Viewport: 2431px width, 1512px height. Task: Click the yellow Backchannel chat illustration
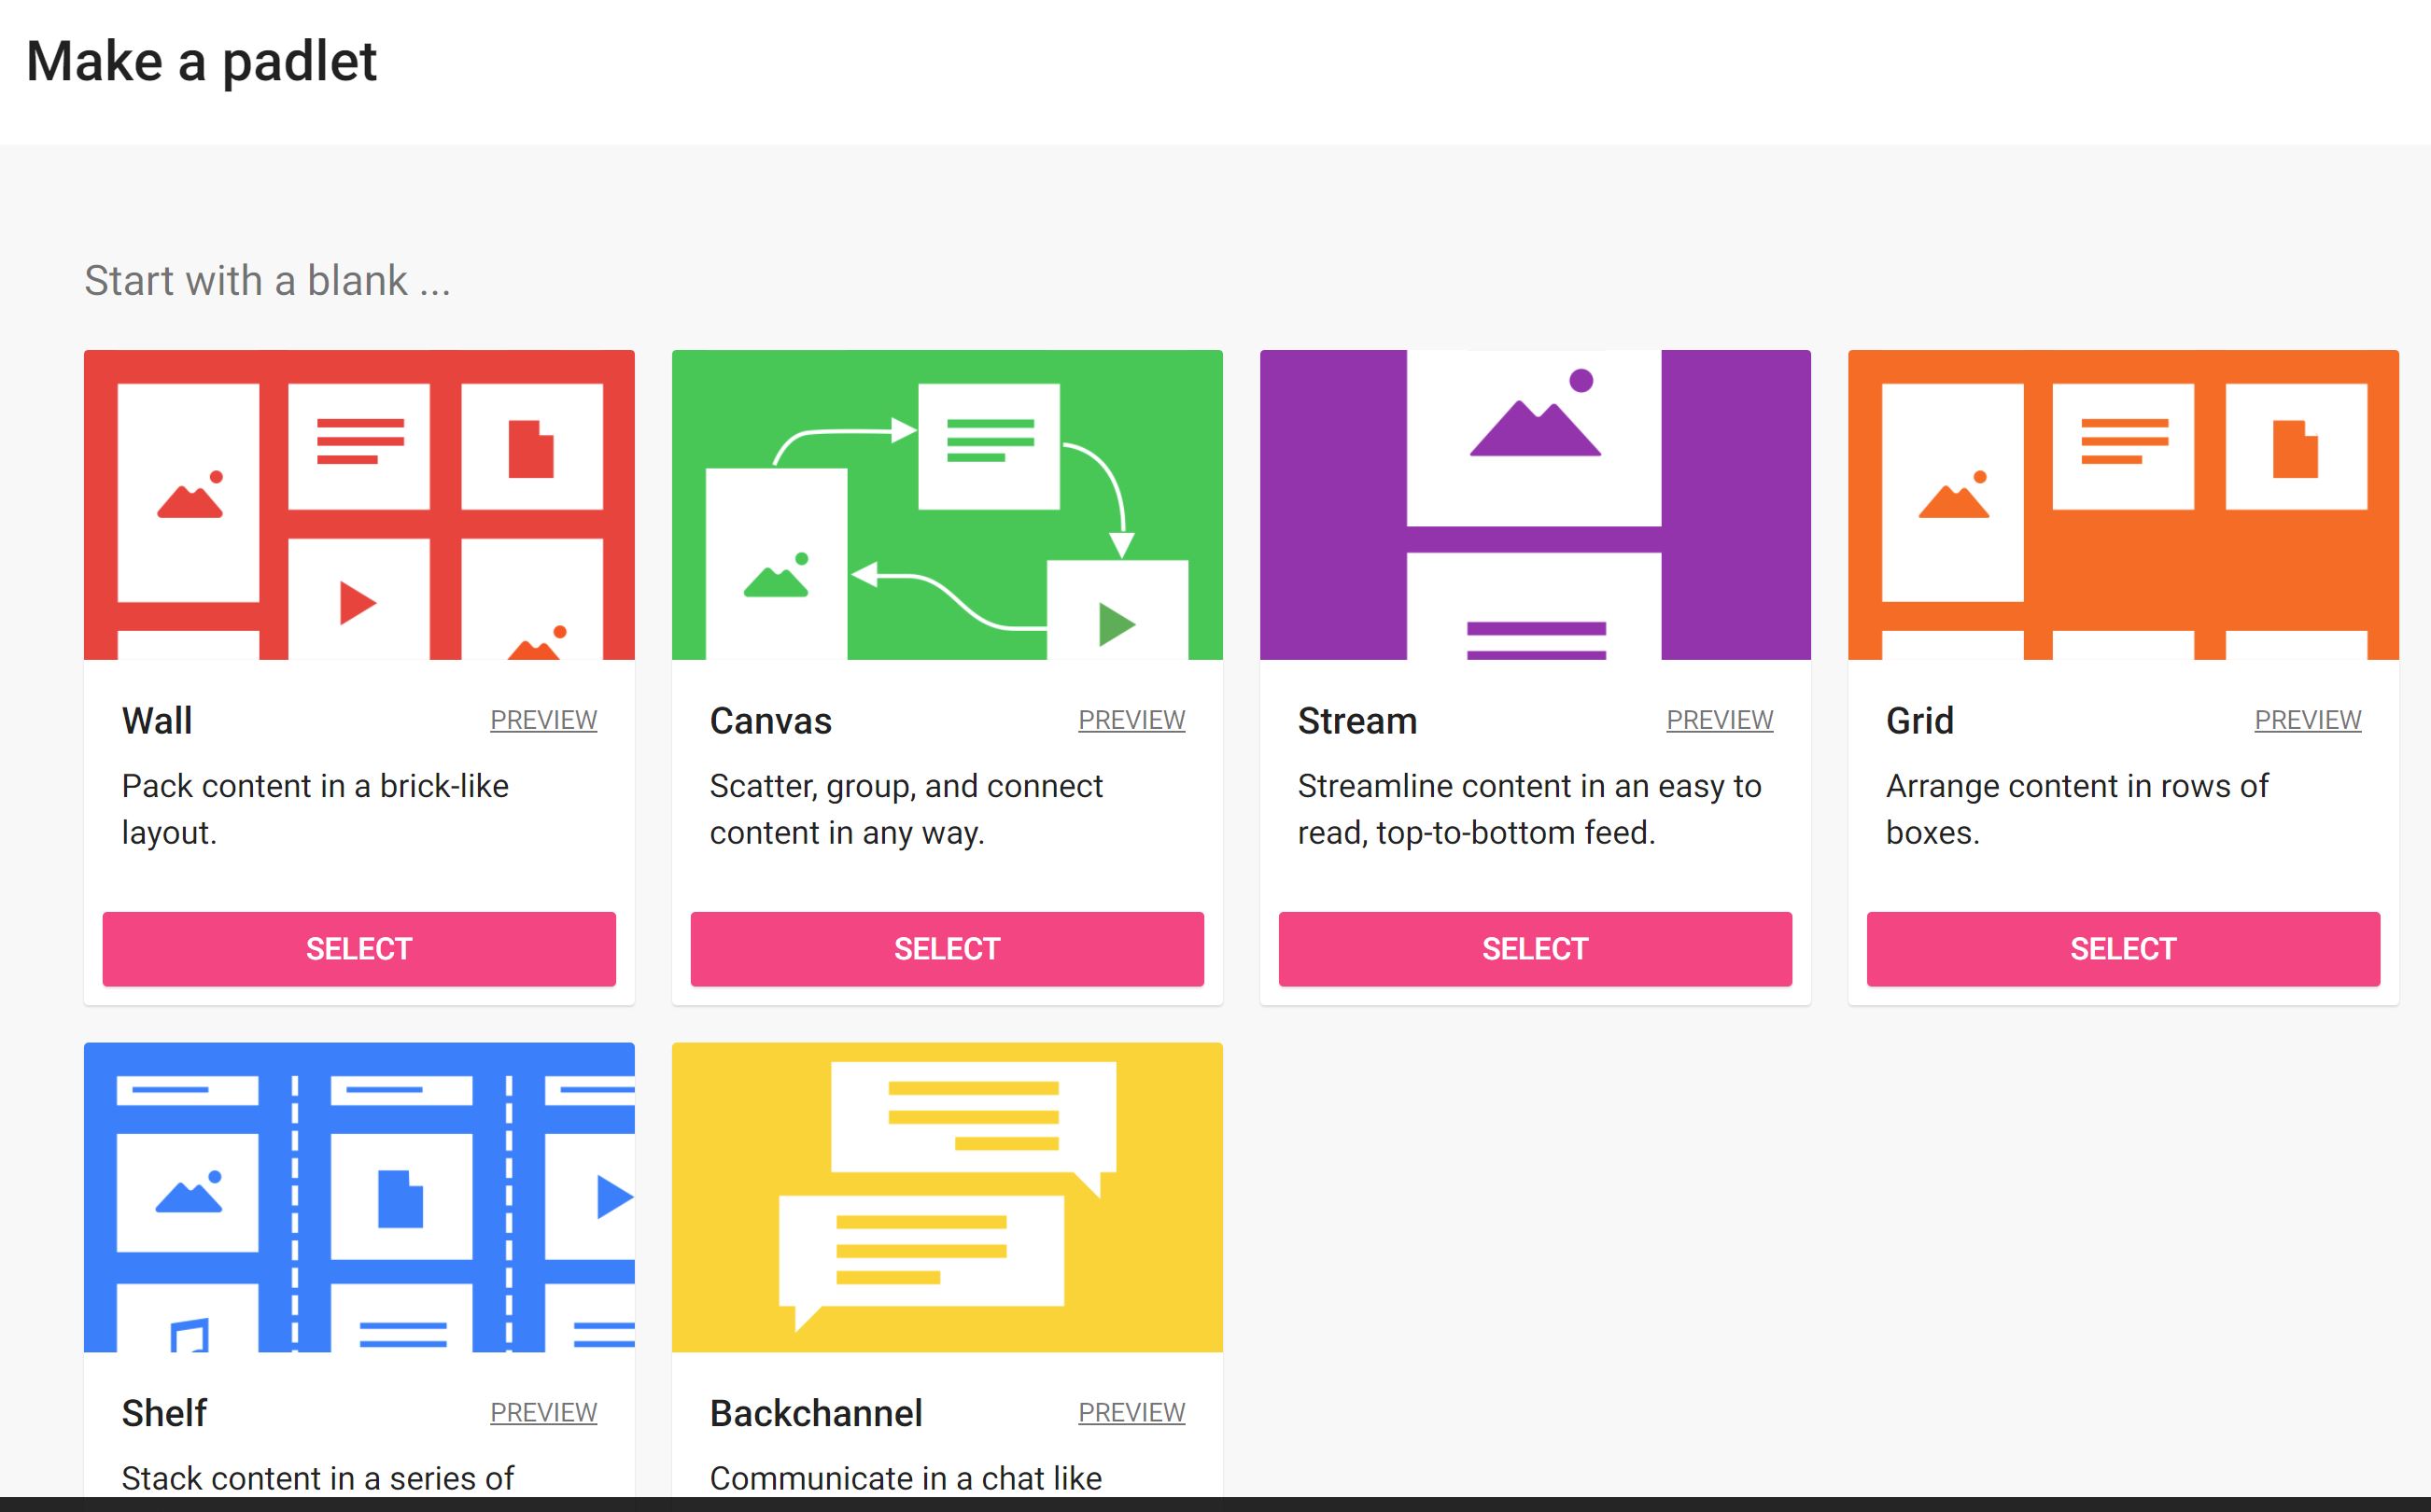coord(946,1196)
